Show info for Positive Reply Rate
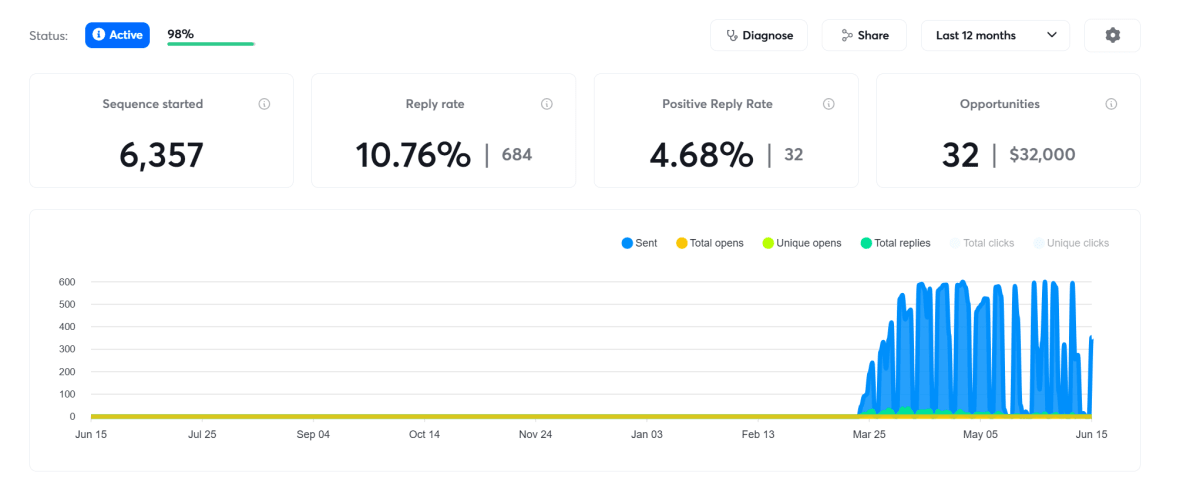 (x=829, y=104)
